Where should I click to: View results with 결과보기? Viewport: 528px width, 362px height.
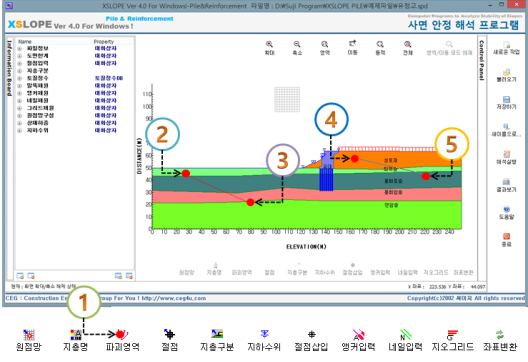point(506,182)
